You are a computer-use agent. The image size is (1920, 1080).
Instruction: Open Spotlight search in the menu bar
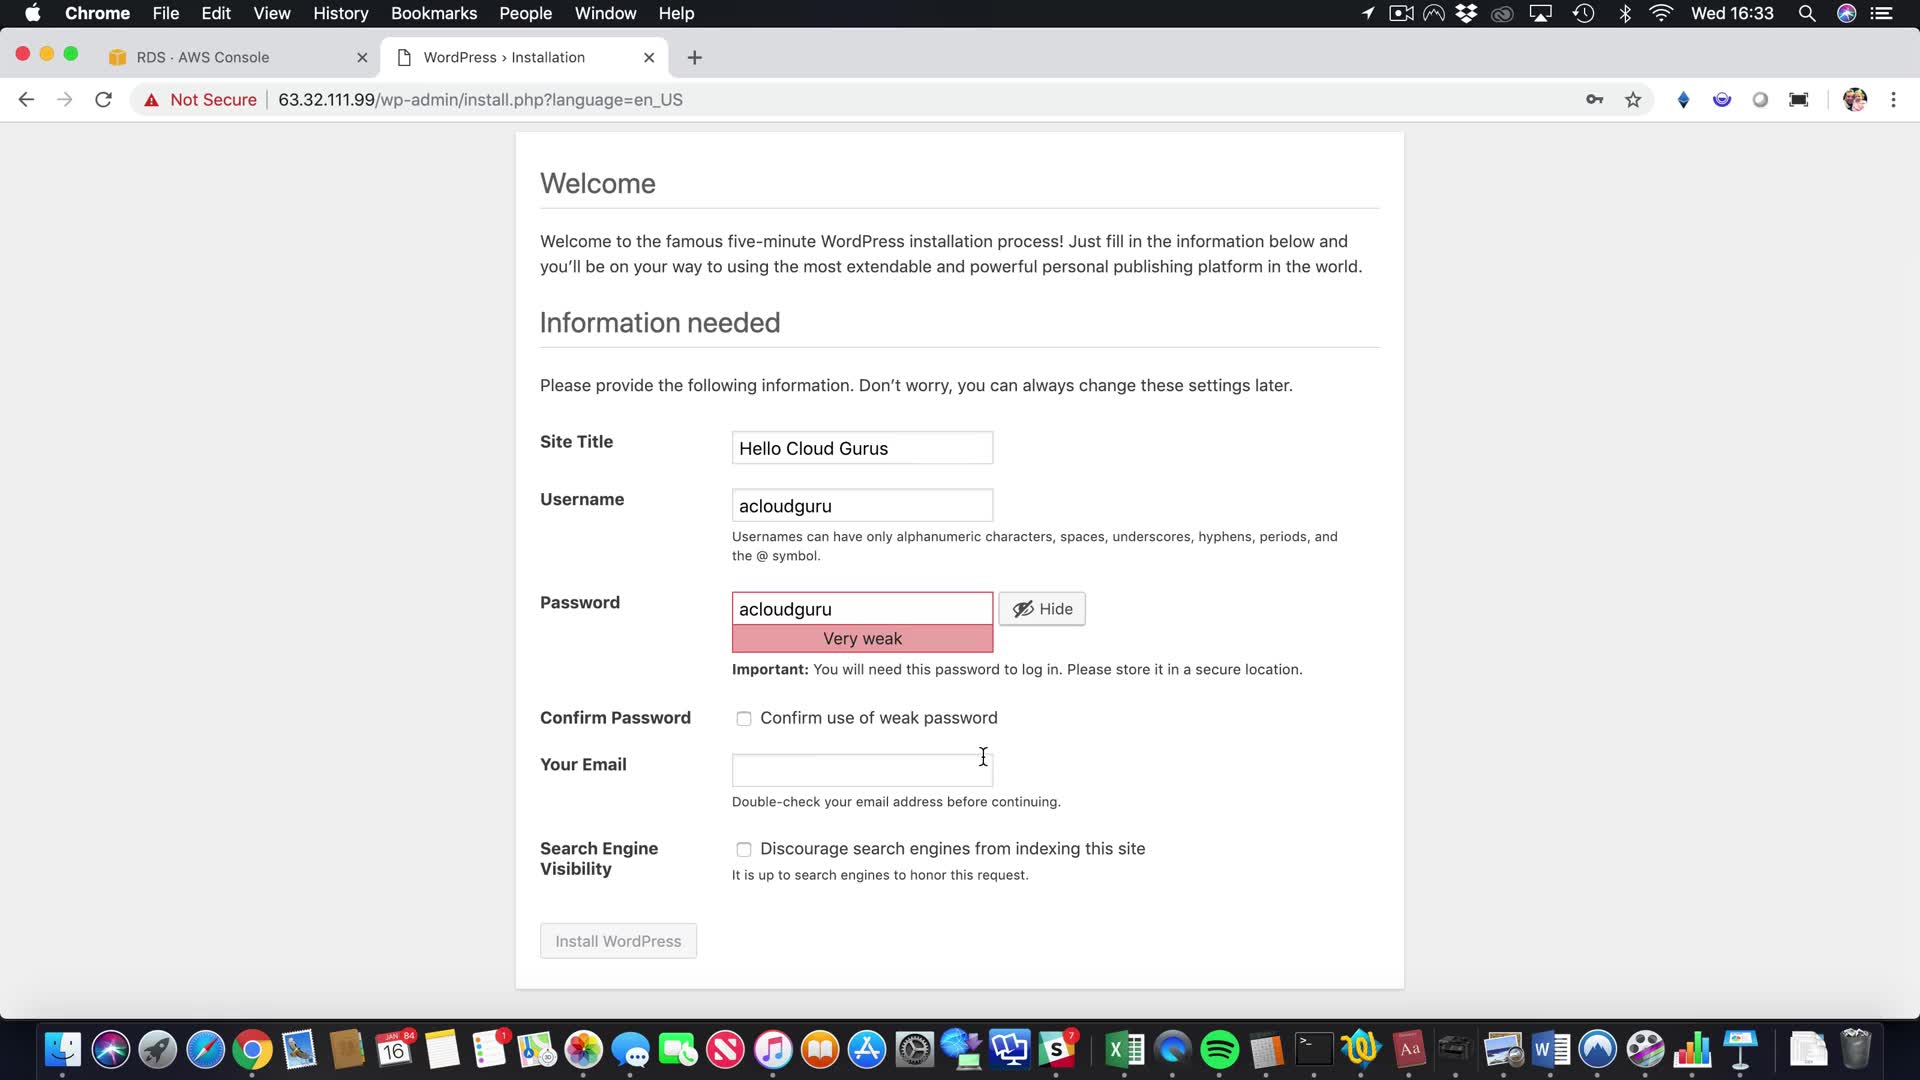tap(1806, 13)
